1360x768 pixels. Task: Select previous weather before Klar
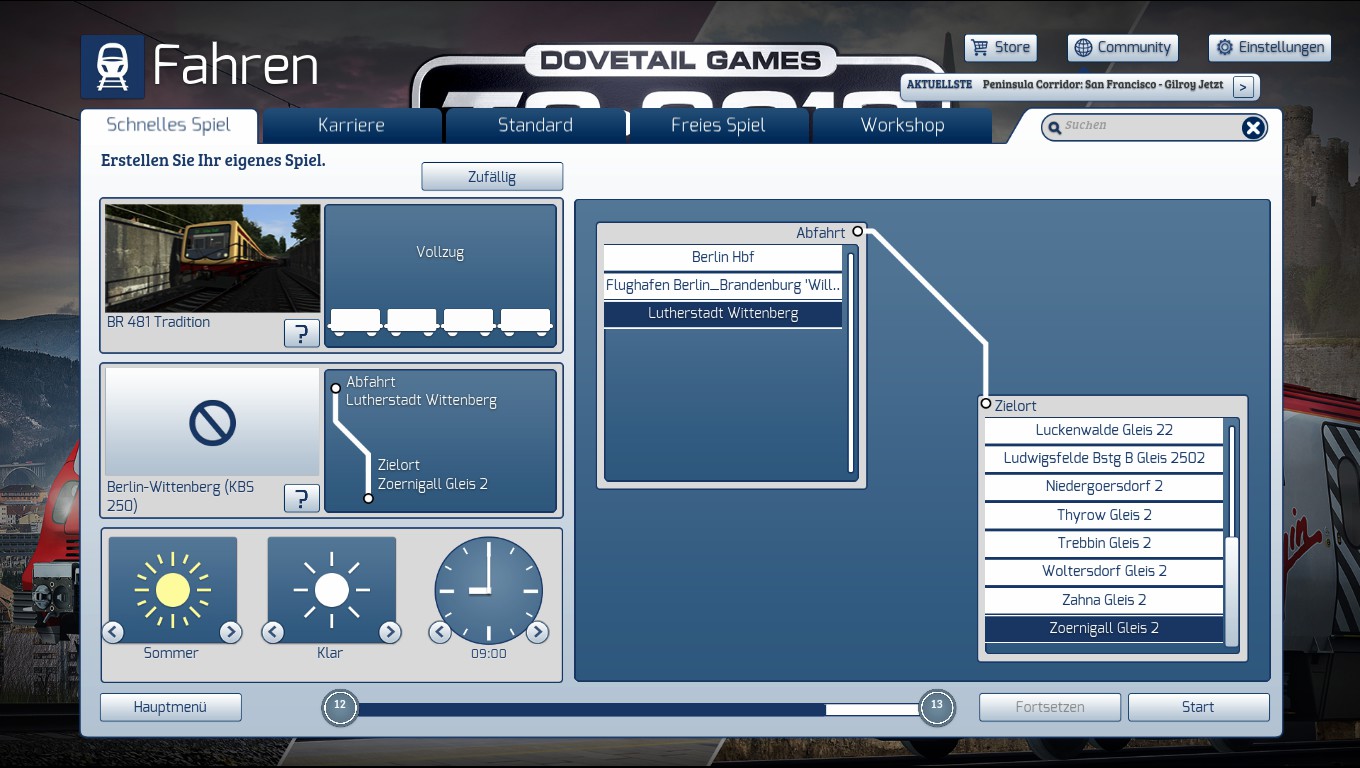[273, 632]
